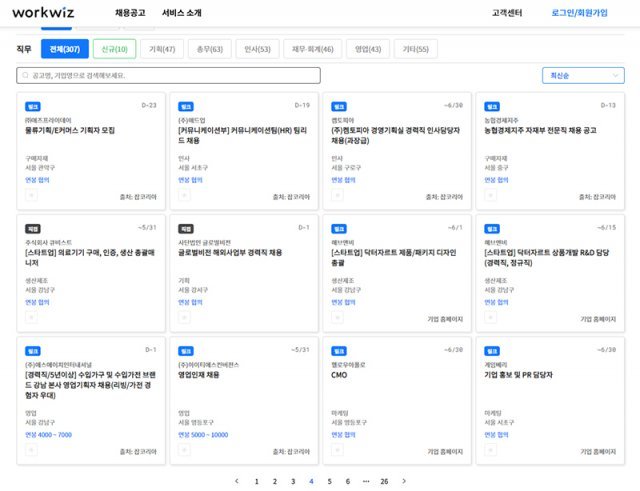This screenshot has height=491, width=640.
Task: Click 기업 홈페이지 on the 닥터자르트 R&D card
Action: click(598, 319)
